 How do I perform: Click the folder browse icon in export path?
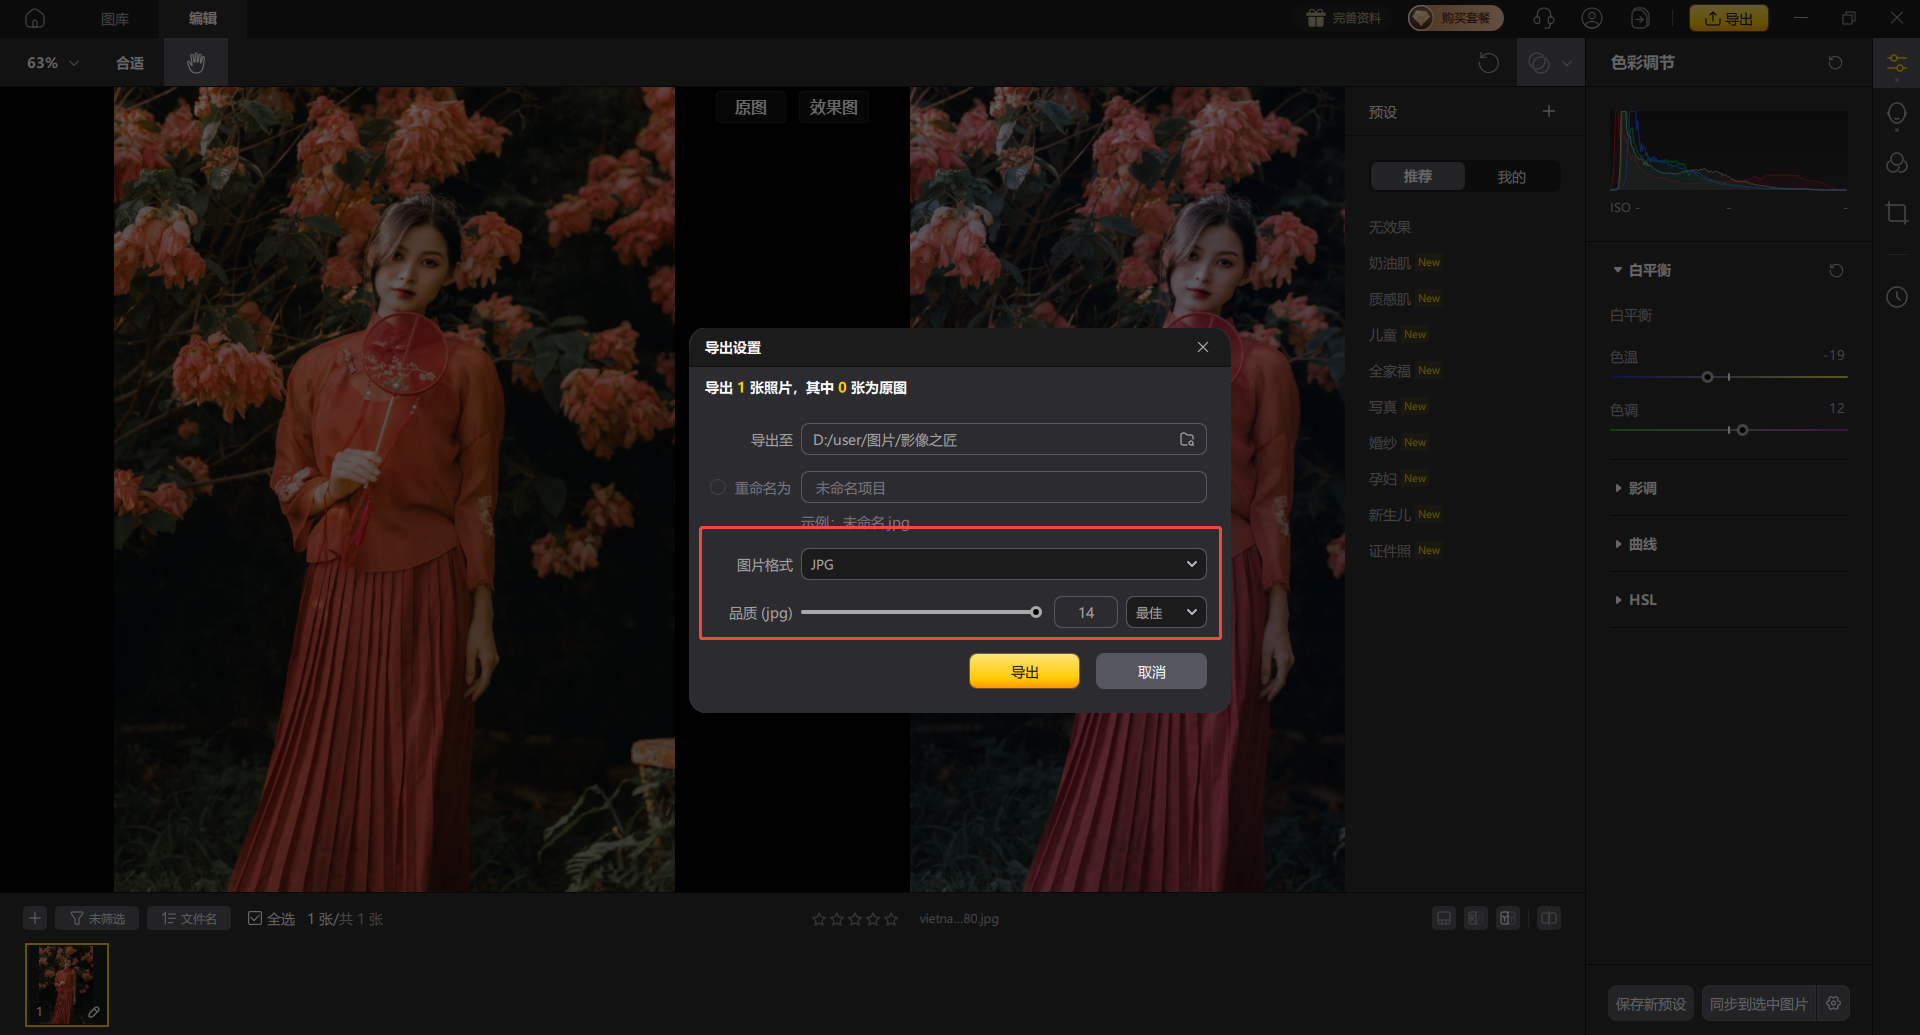click(x=1187, y=440)
